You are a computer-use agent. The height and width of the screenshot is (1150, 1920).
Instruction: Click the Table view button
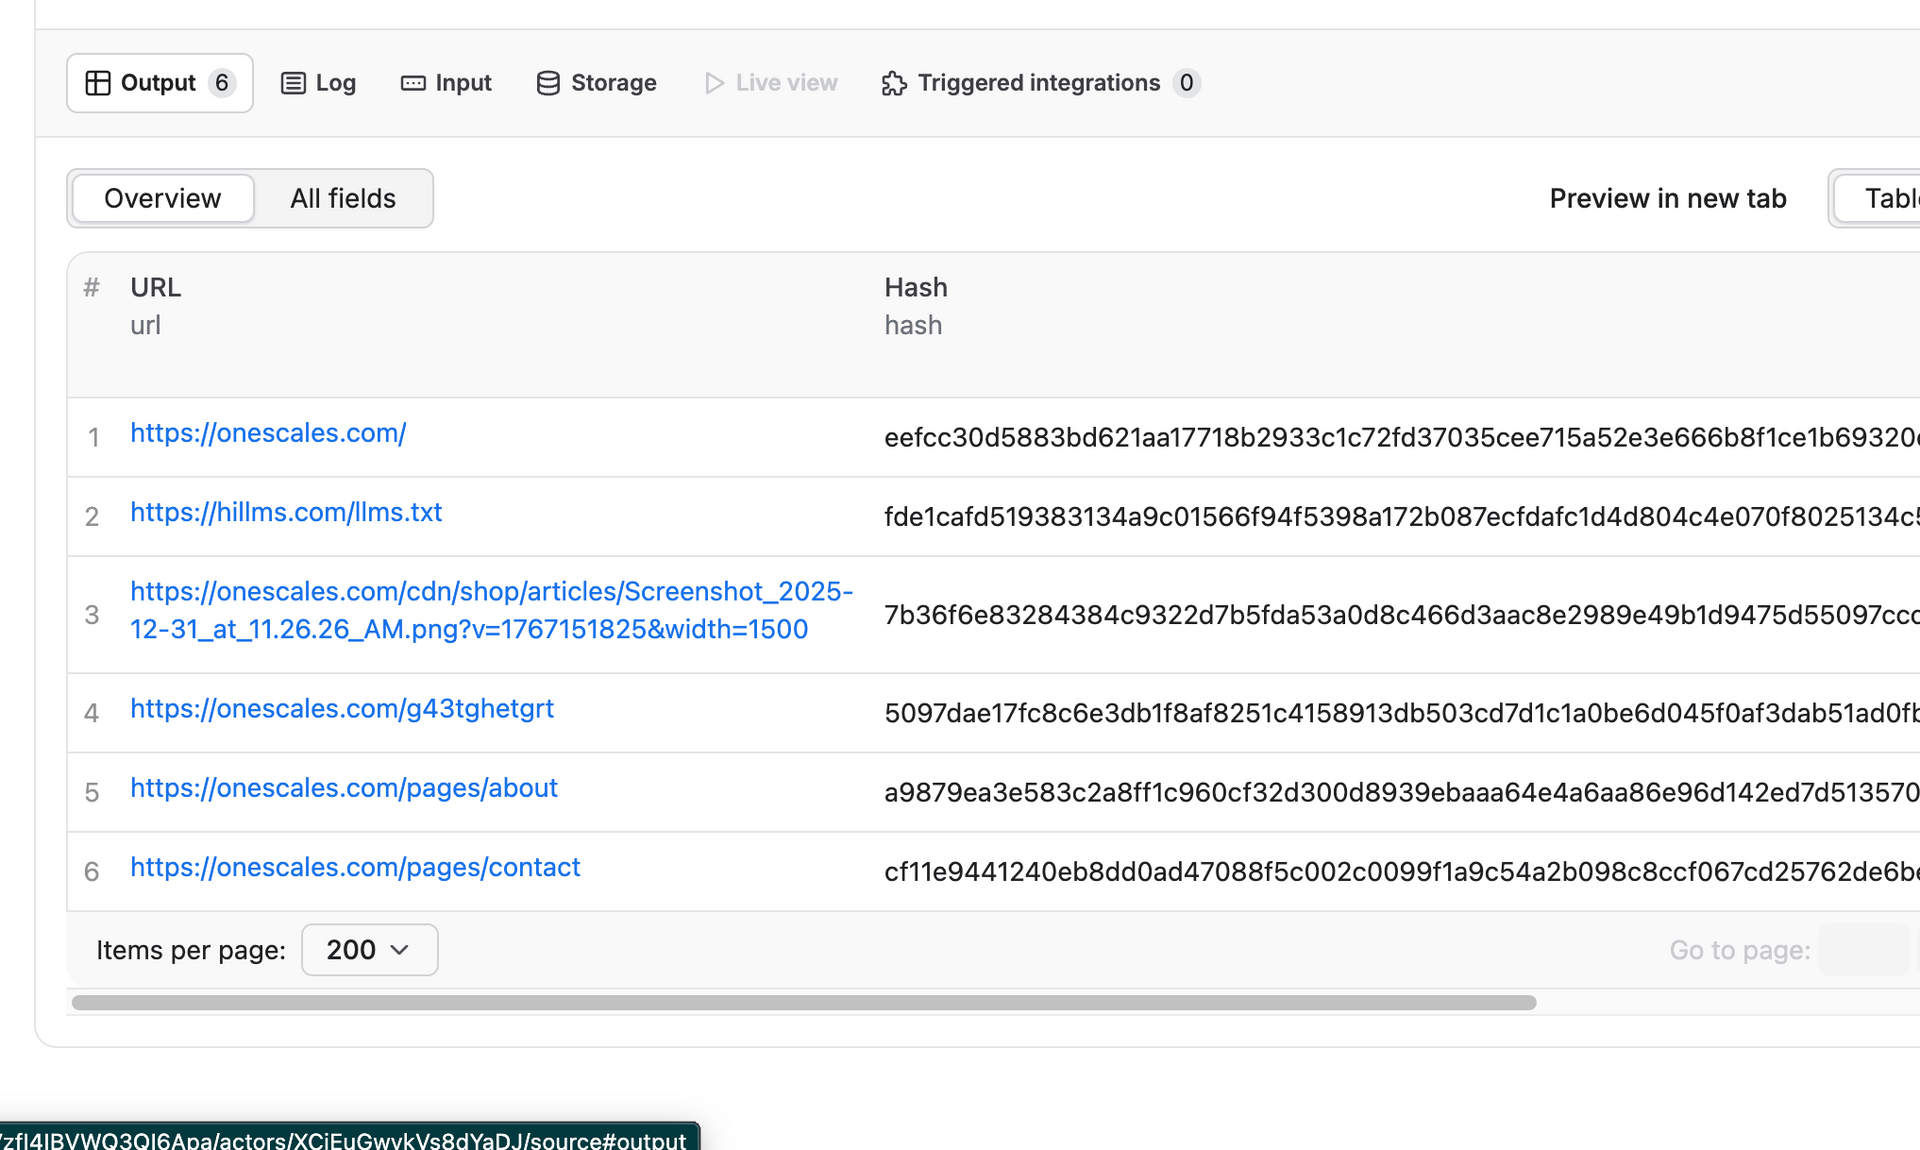(1888, 198)
